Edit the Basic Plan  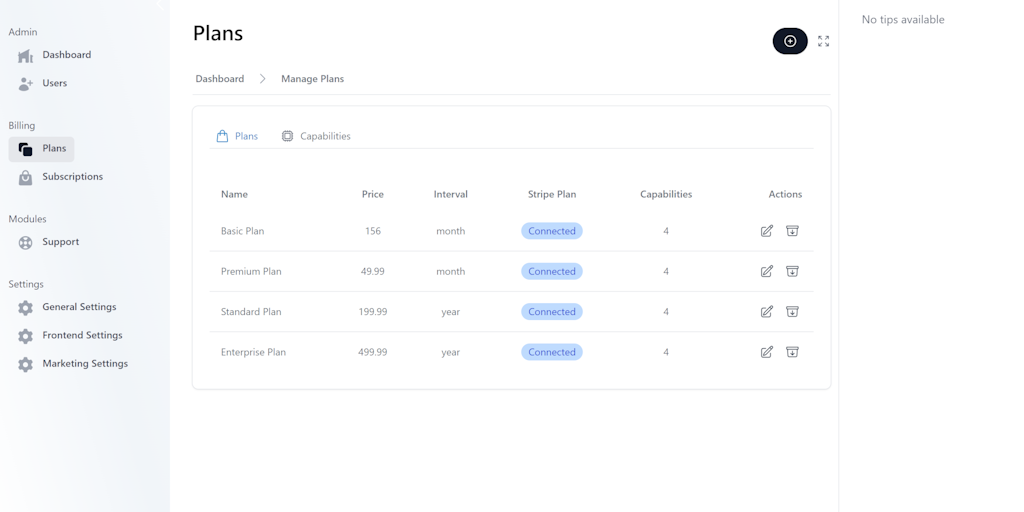(766, 231)
